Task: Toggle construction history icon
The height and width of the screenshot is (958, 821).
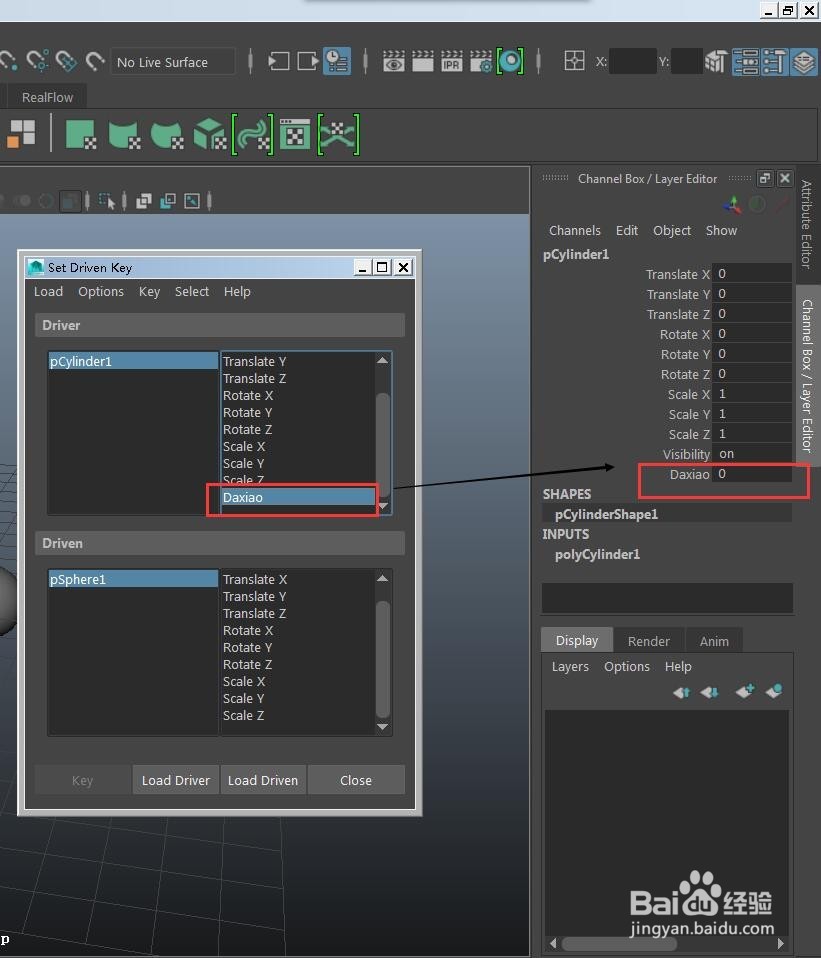Action: pyautogui.click(x=337, y=61)
